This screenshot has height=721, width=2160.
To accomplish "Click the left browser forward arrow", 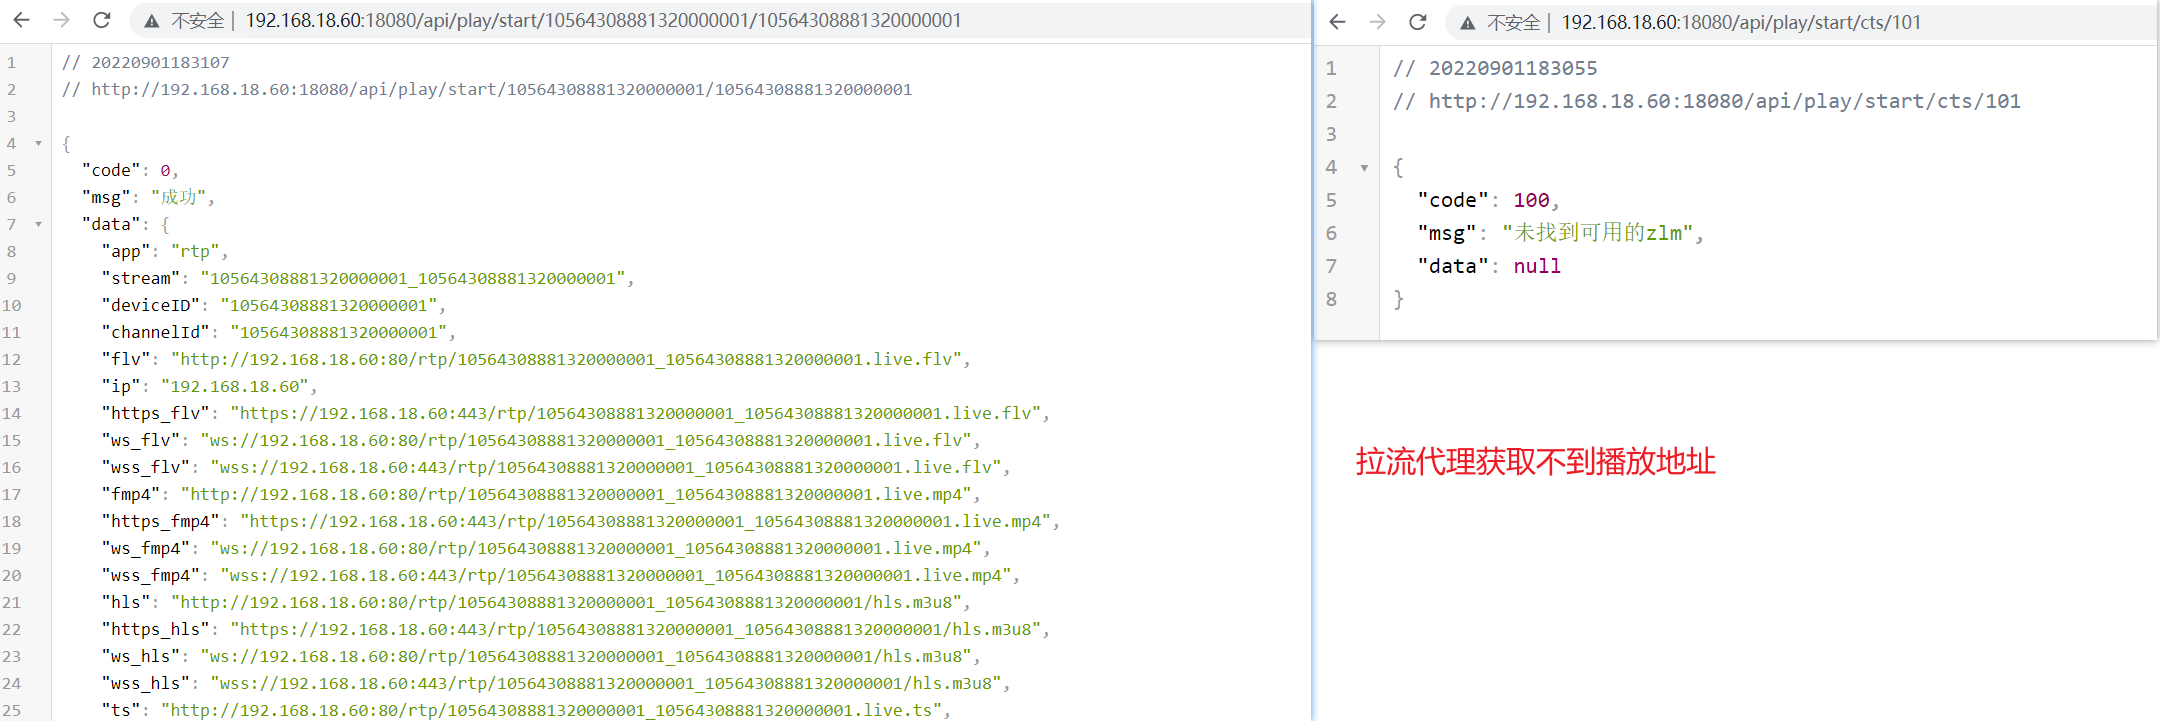I will pyautogui.click(x=61, y=20).
